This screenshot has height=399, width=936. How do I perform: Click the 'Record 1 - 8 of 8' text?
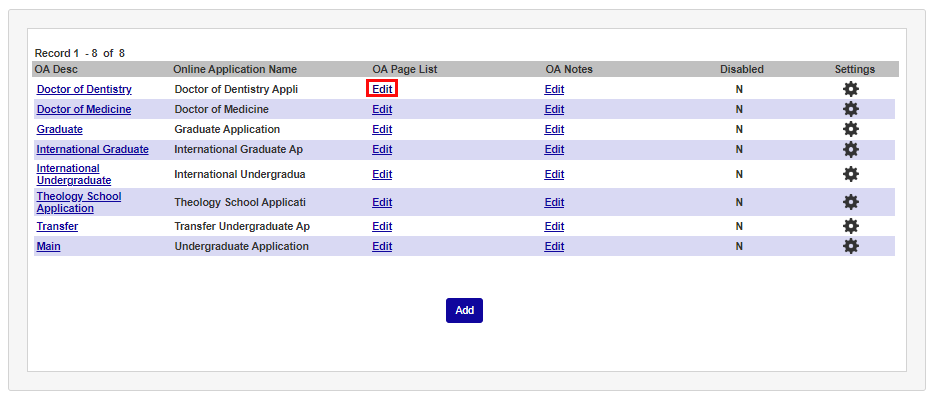coord(80,53)
